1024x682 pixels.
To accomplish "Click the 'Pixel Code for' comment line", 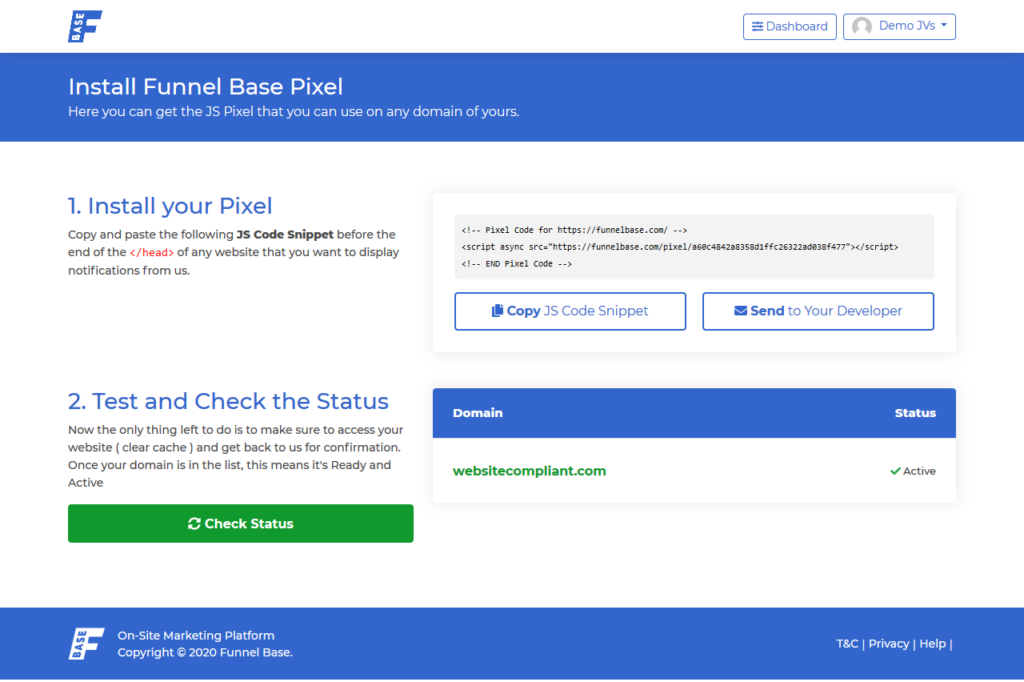I will (x=574, y=230).
